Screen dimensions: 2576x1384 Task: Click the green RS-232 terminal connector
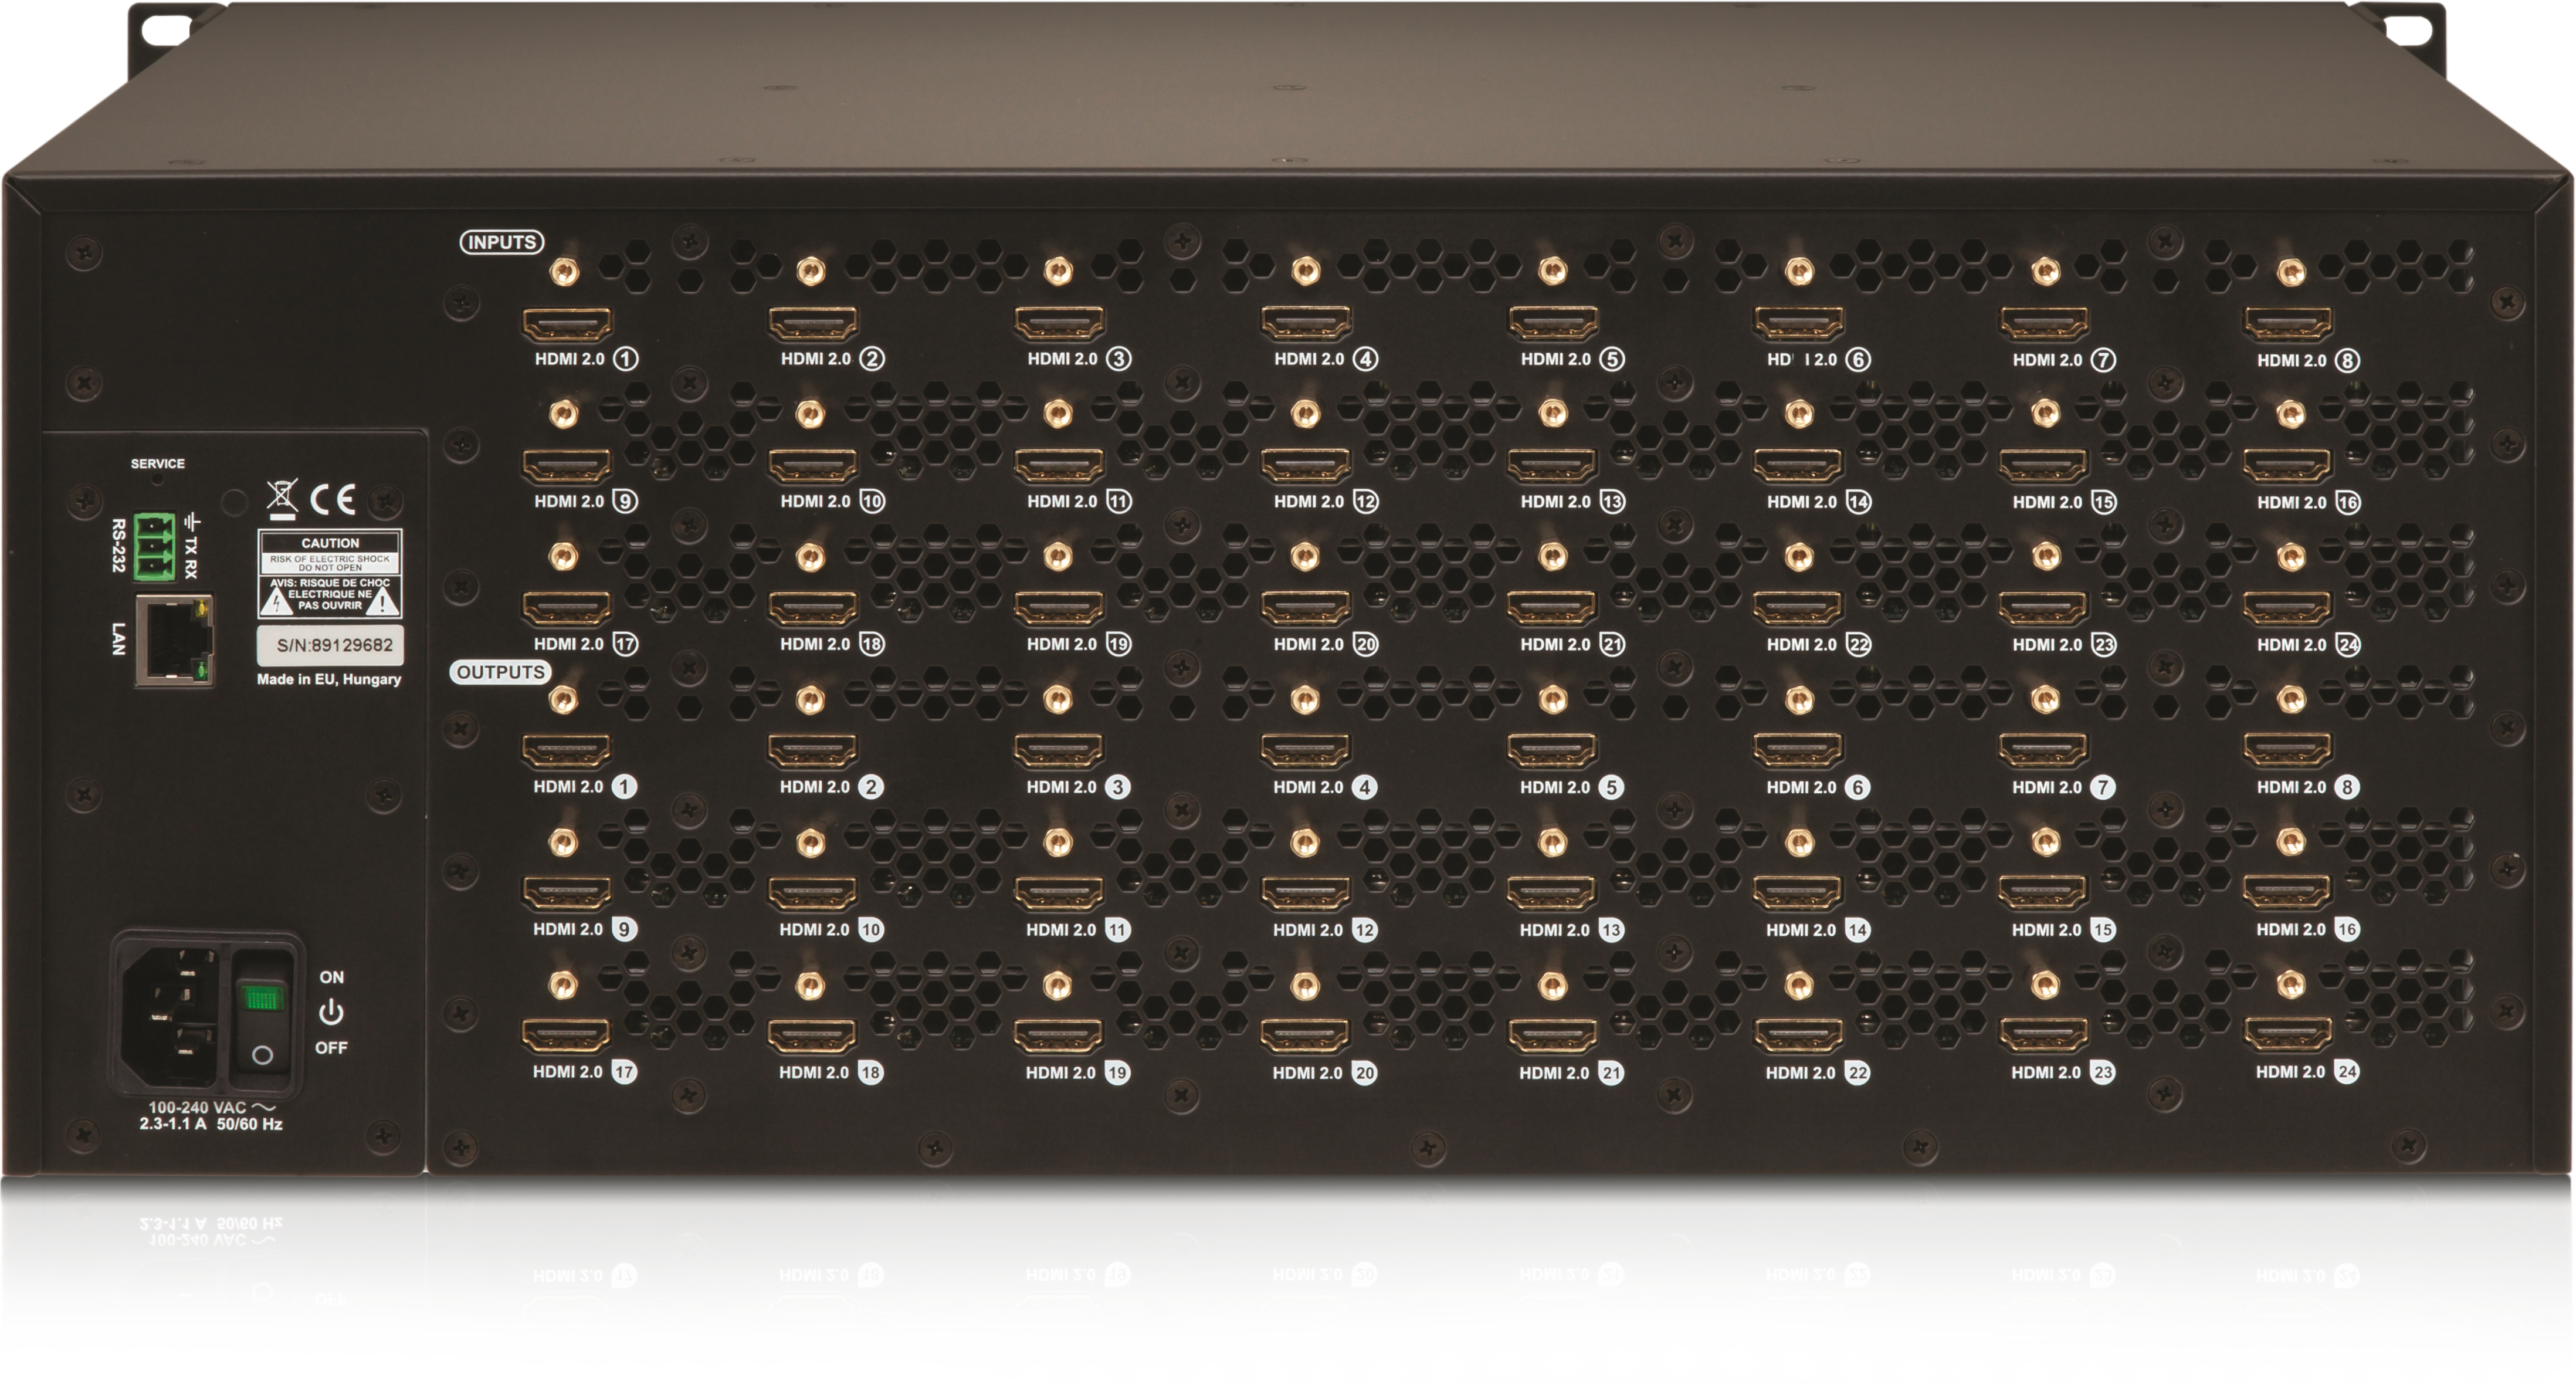[155, 547]
